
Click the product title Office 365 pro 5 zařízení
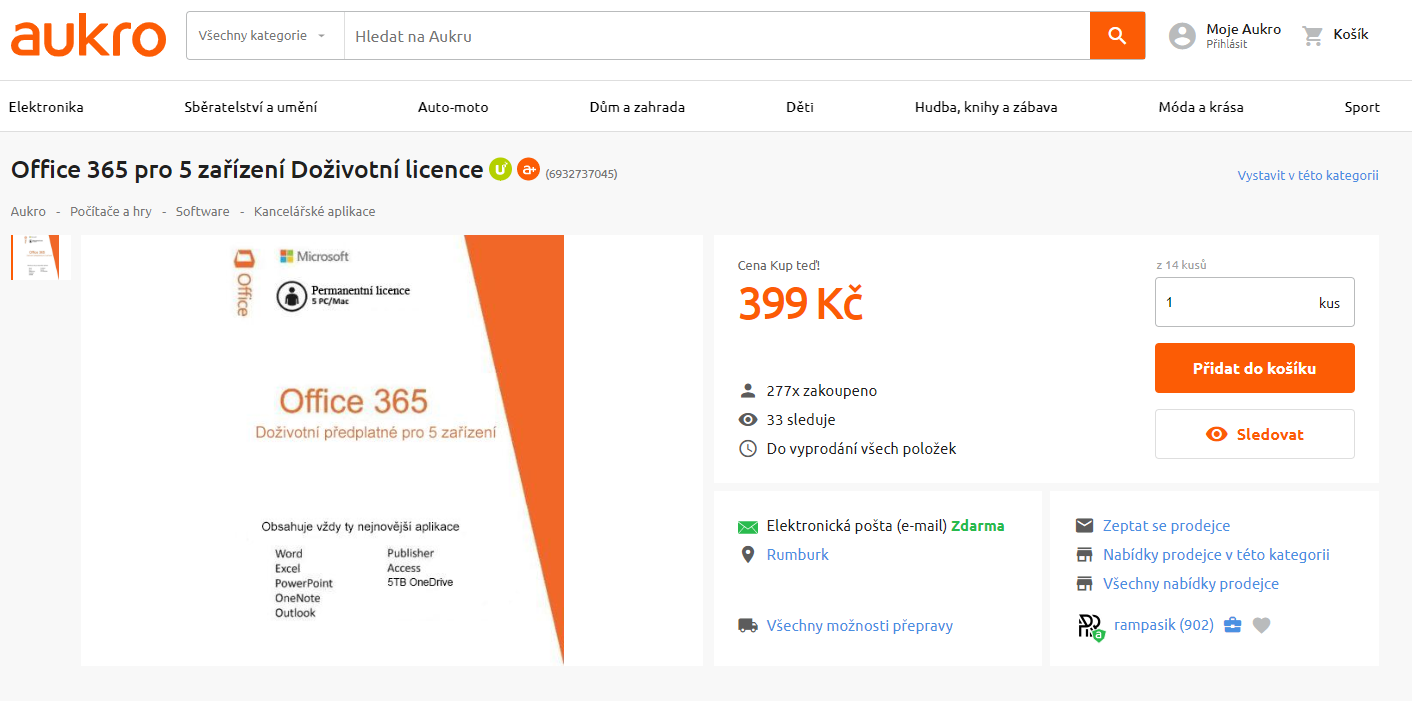coord(247,170)
